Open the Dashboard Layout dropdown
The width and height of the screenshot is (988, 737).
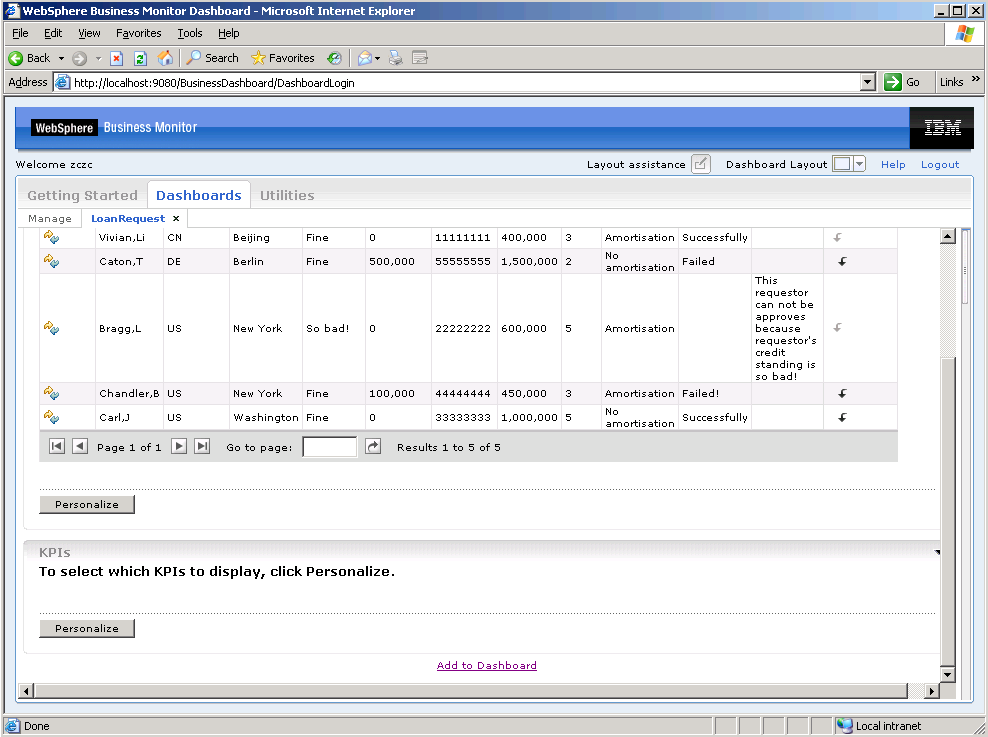859,165
